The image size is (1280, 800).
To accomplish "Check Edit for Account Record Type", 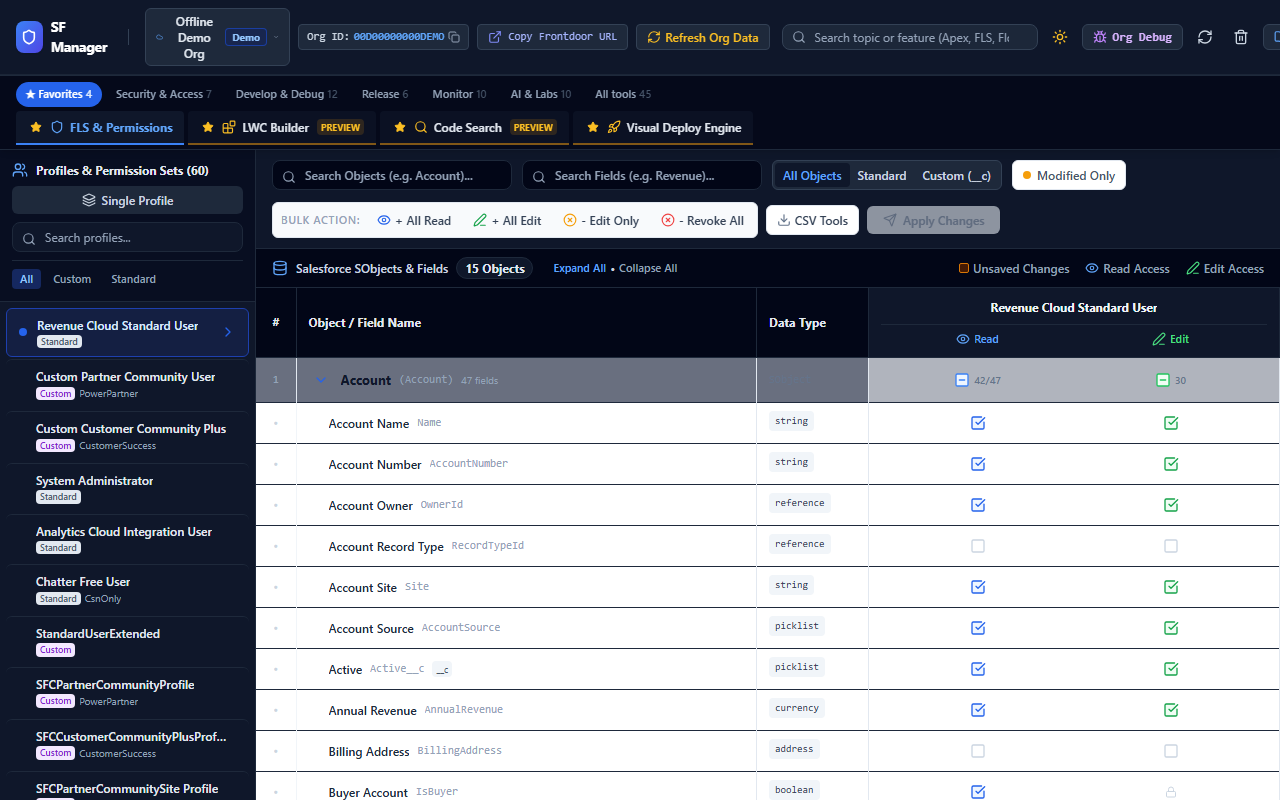I will 1171,546.
